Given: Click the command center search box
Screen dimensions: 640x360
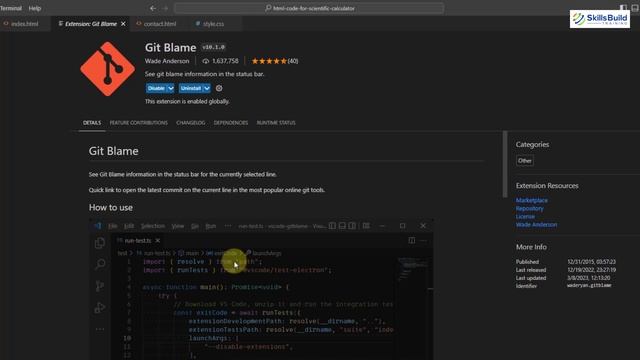Looking at the screenshot, I should coord(309,8).
